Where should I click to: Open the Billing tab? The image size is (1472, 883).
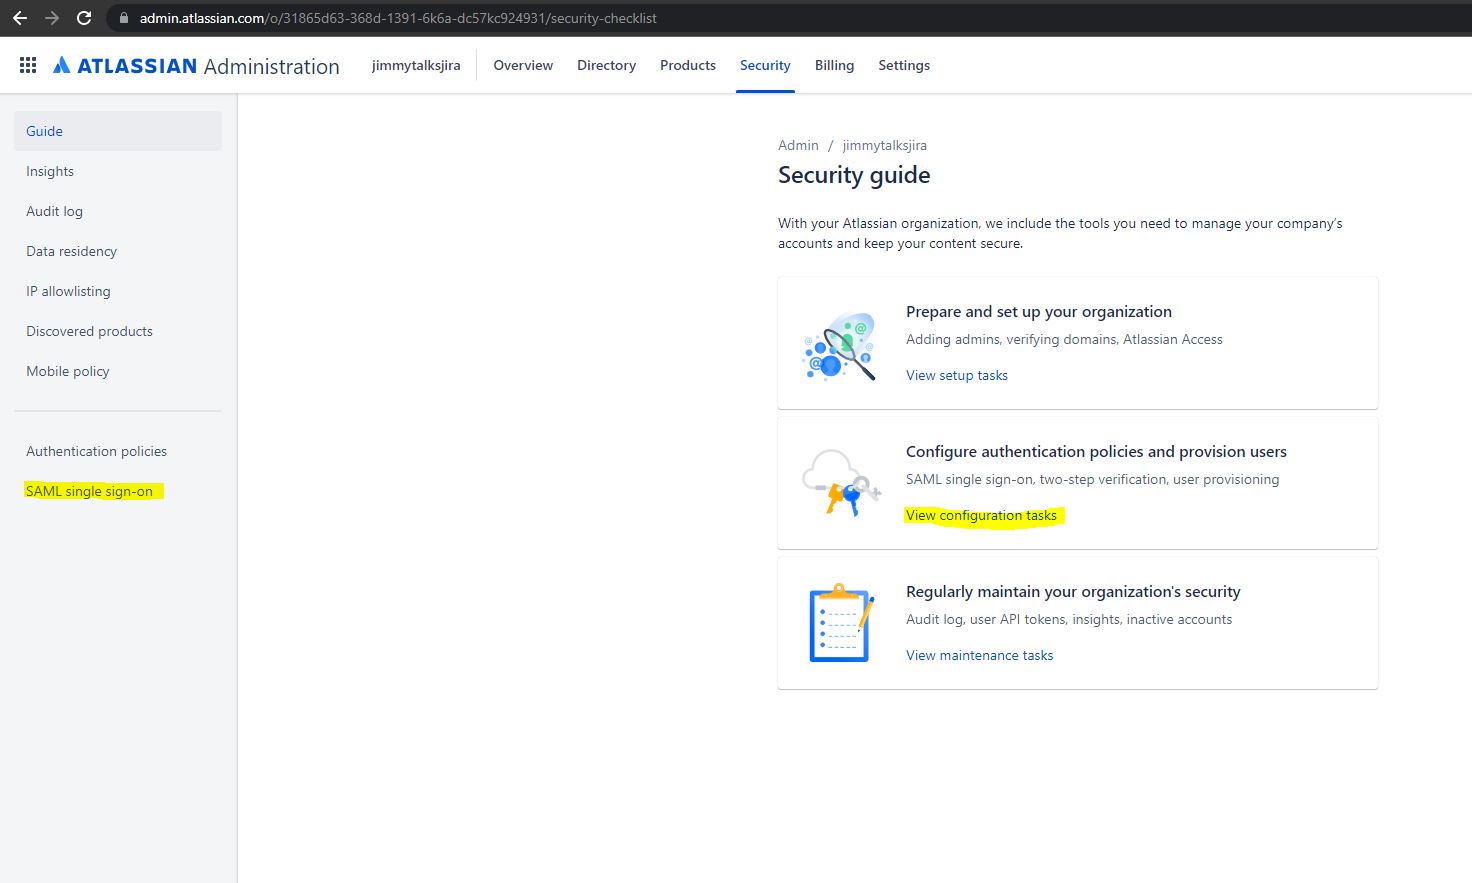tap(834, 65)
